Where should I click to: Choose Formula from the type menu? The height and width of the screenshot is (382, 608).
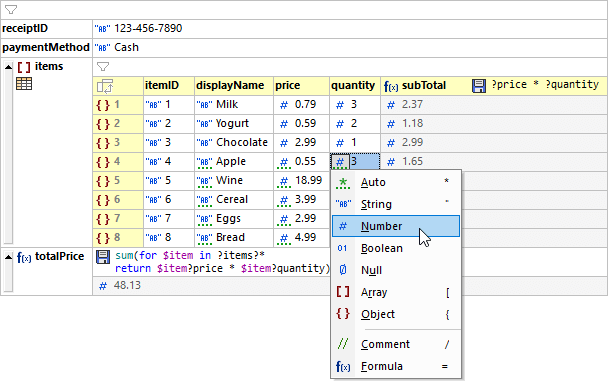(x=396, y=366)
